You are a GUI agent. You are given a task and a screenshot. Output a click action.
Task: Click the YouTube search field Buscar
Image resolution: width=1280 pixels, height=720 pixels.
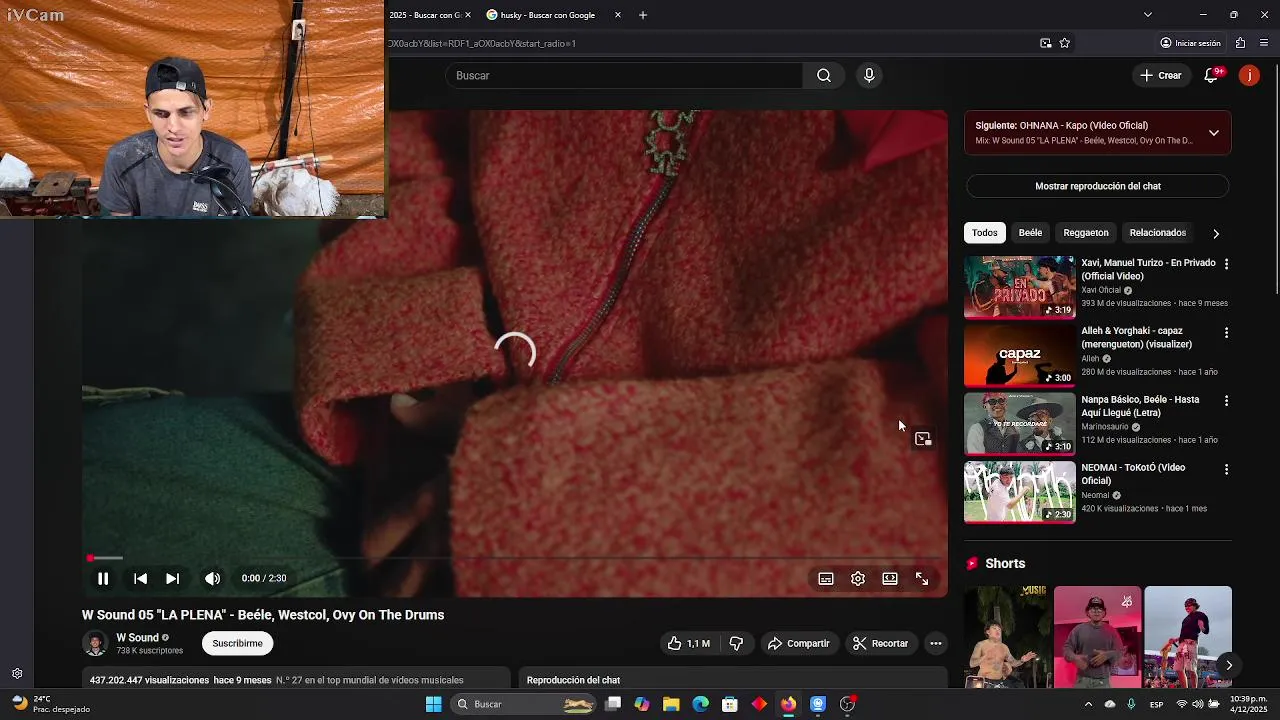(625, 75)
